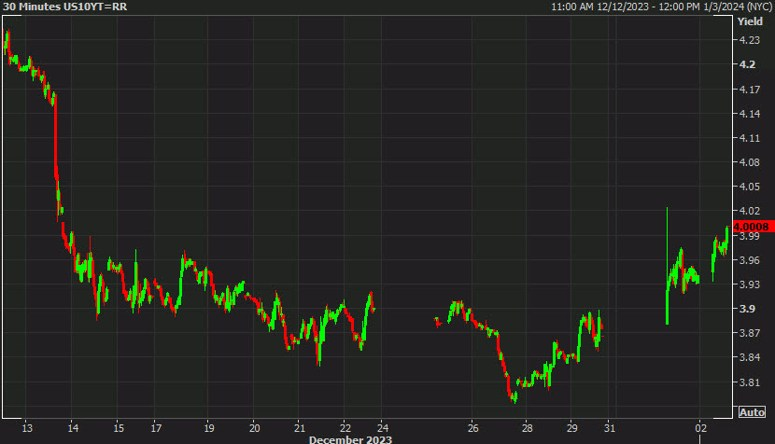Image resolution: width=775 pixels, height=444 pixels.
Task: Click the 24 date label on time axis
Action: coord(383,428)
